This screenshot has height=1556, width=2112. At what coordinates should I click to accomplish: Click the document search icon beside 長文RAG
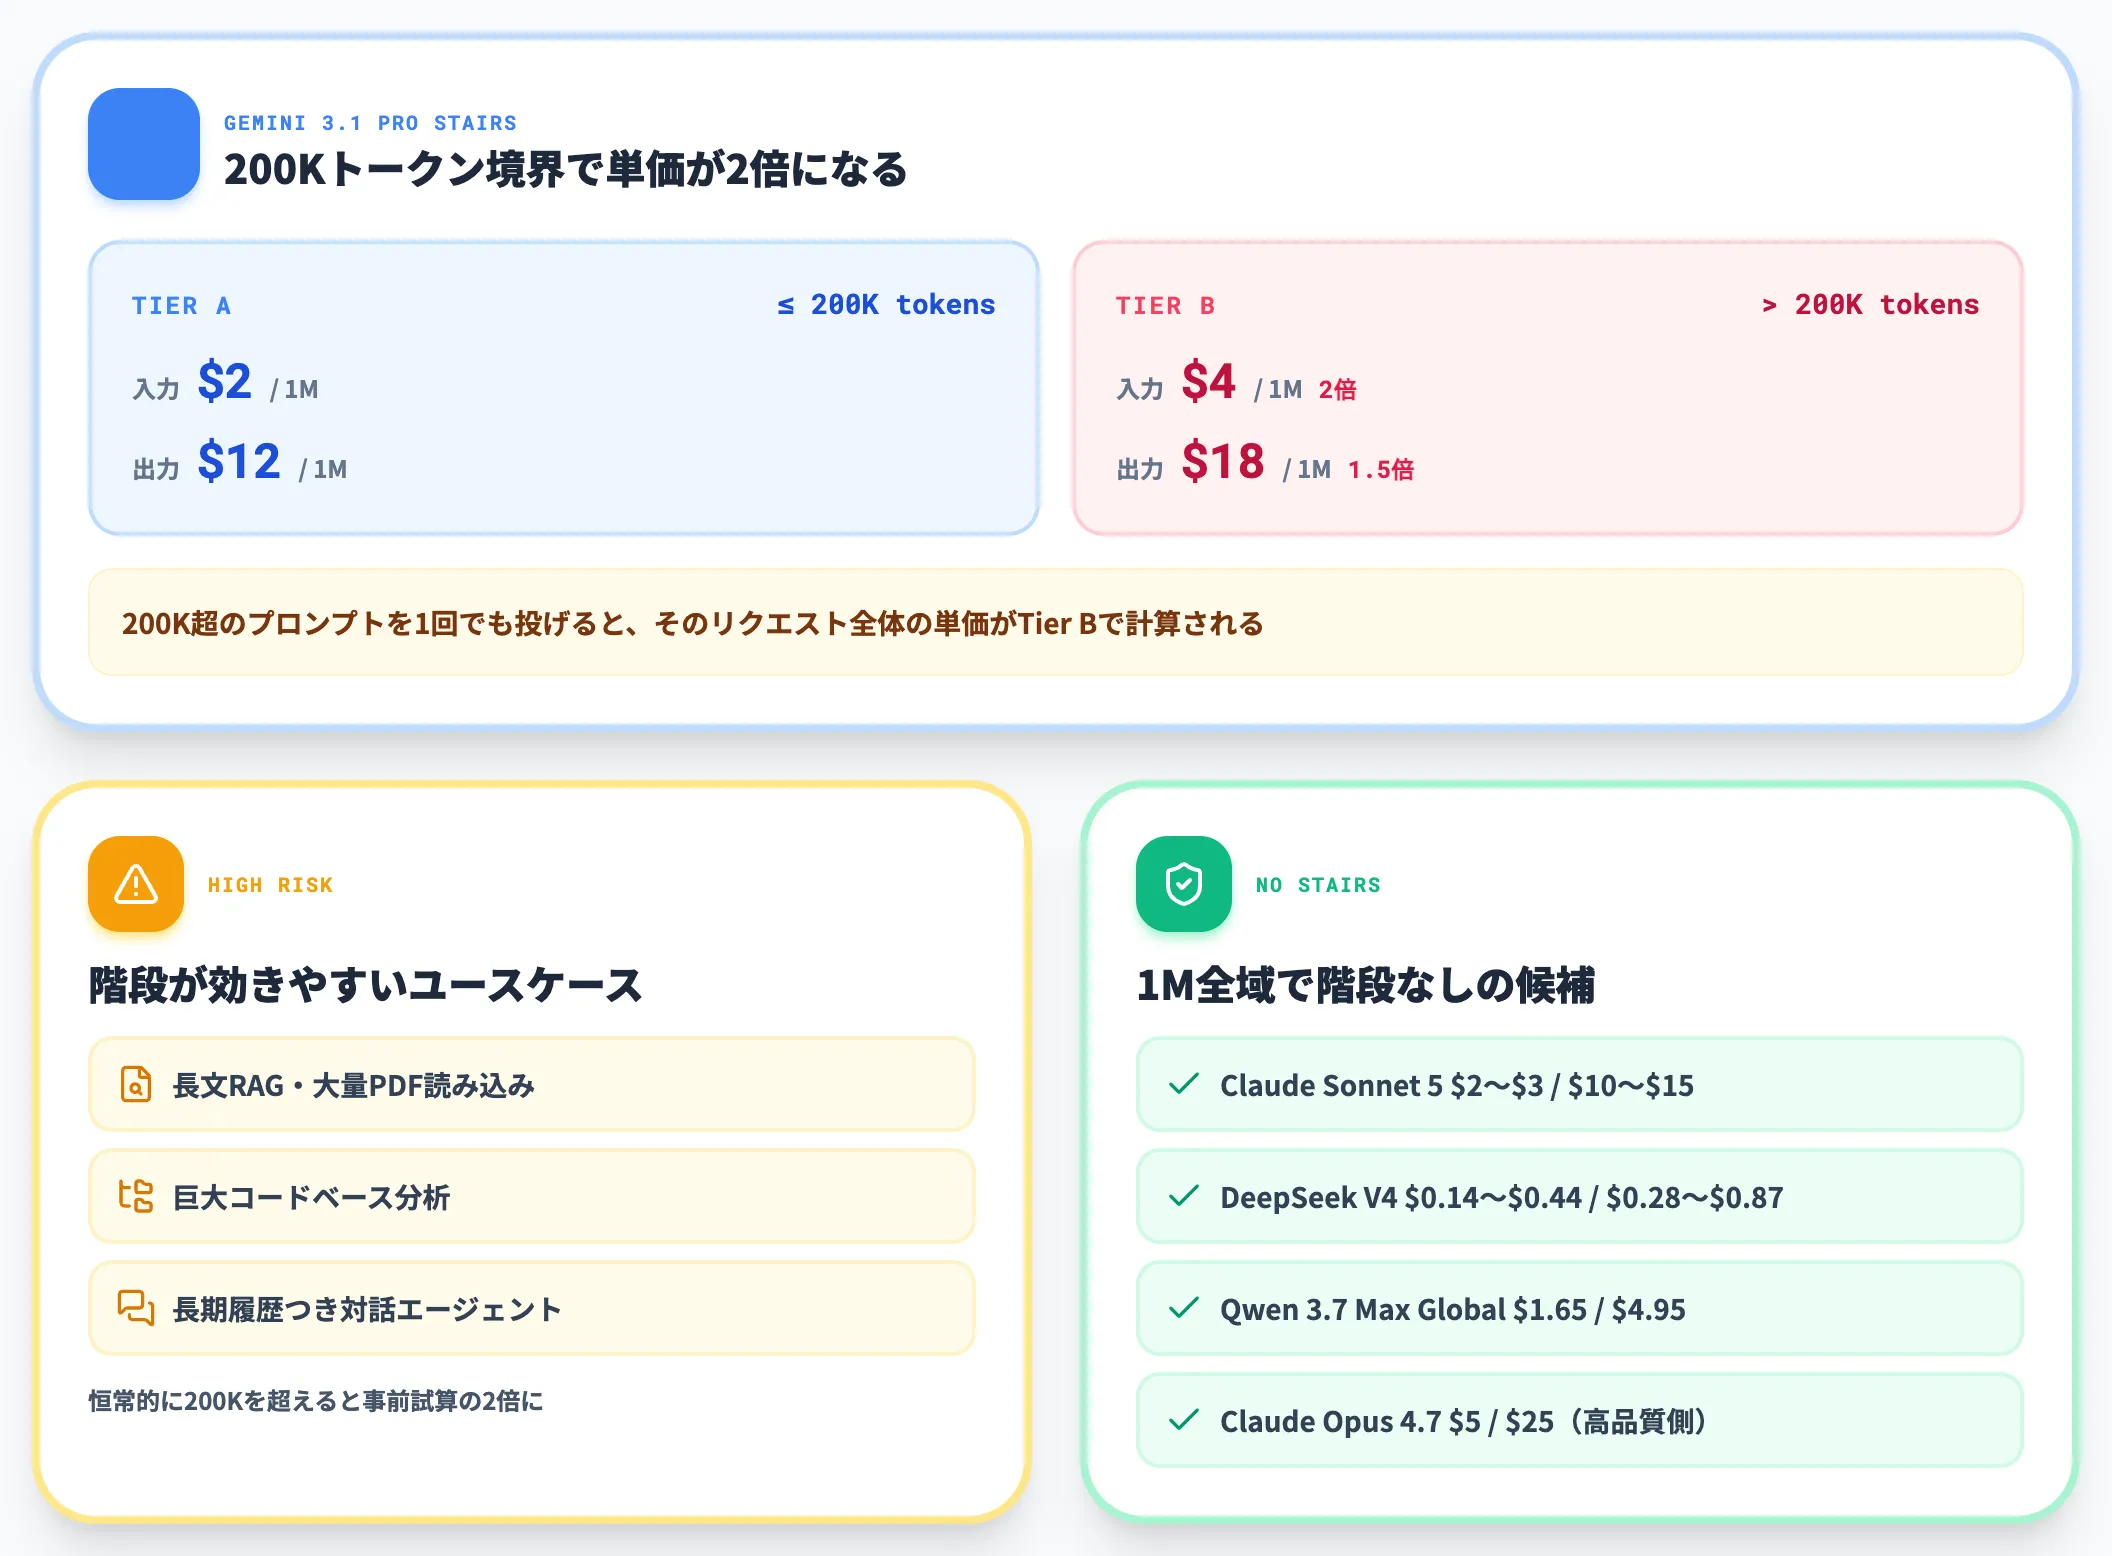pos(135,1084)
